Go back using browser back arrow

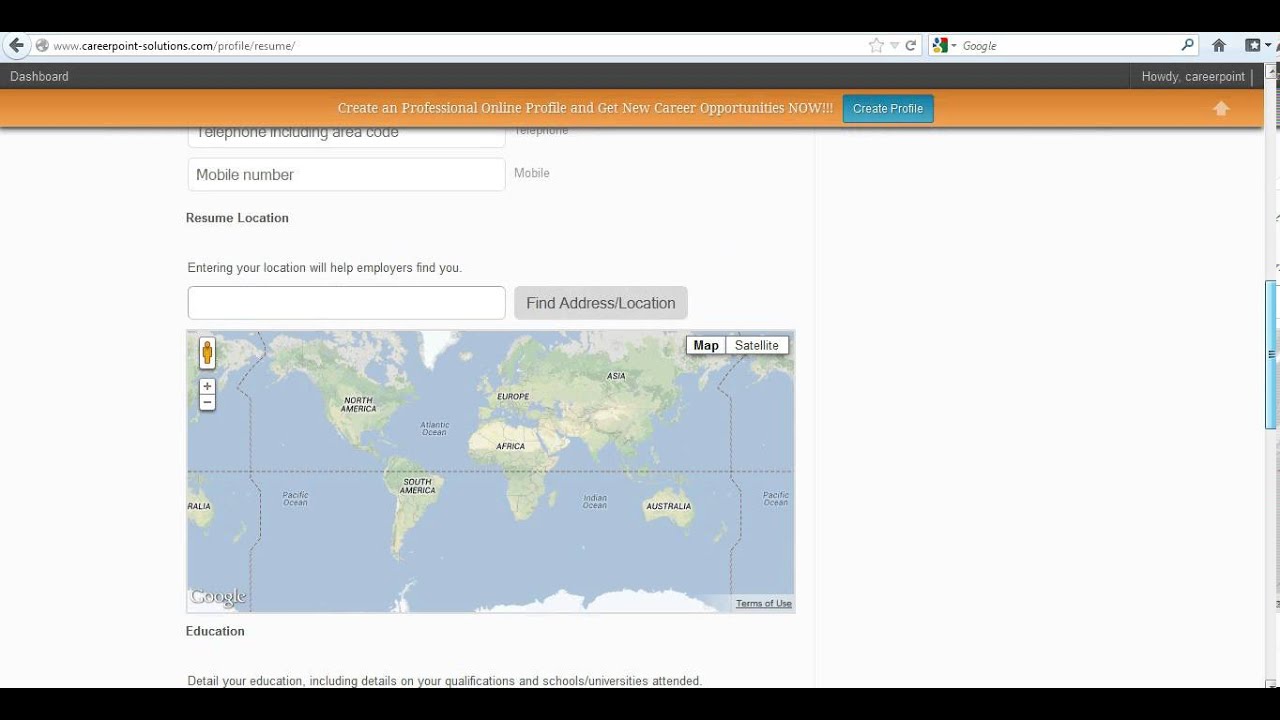pyautogui.click(x=15, y=45)
